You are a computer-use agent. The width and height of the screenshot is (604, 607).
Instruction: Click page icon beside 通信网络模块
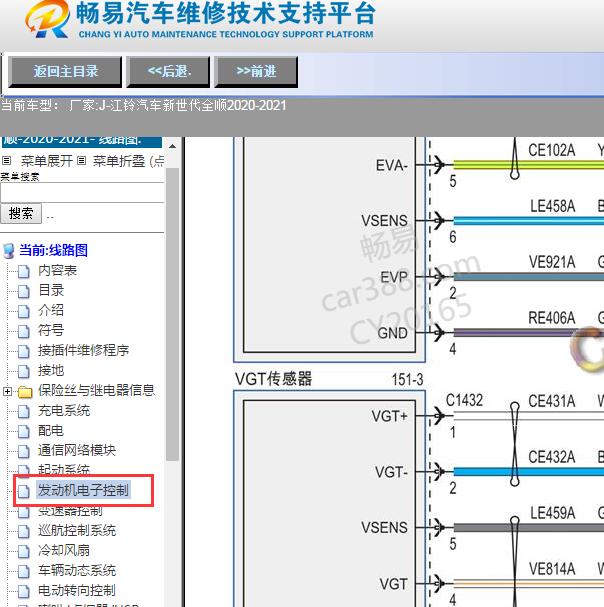(x=24, y=452)
